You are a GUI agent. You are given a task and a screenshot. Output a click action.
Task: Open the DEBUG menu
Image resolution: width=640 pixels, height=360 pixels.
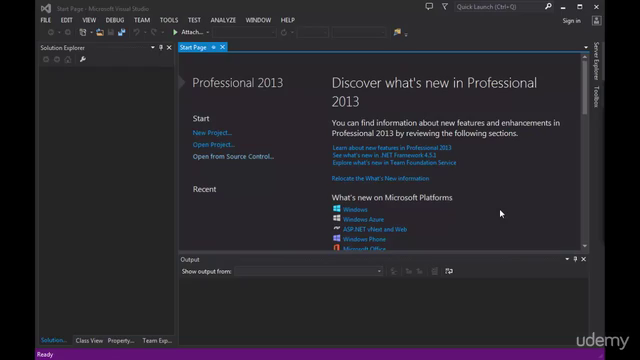tap(115, 20)
